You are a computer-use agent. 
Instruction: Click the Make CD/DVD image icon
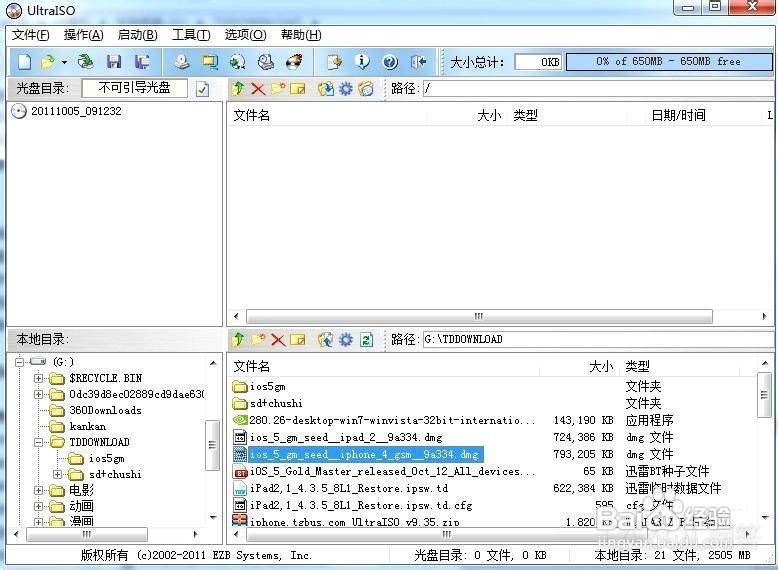coord(182,62)
